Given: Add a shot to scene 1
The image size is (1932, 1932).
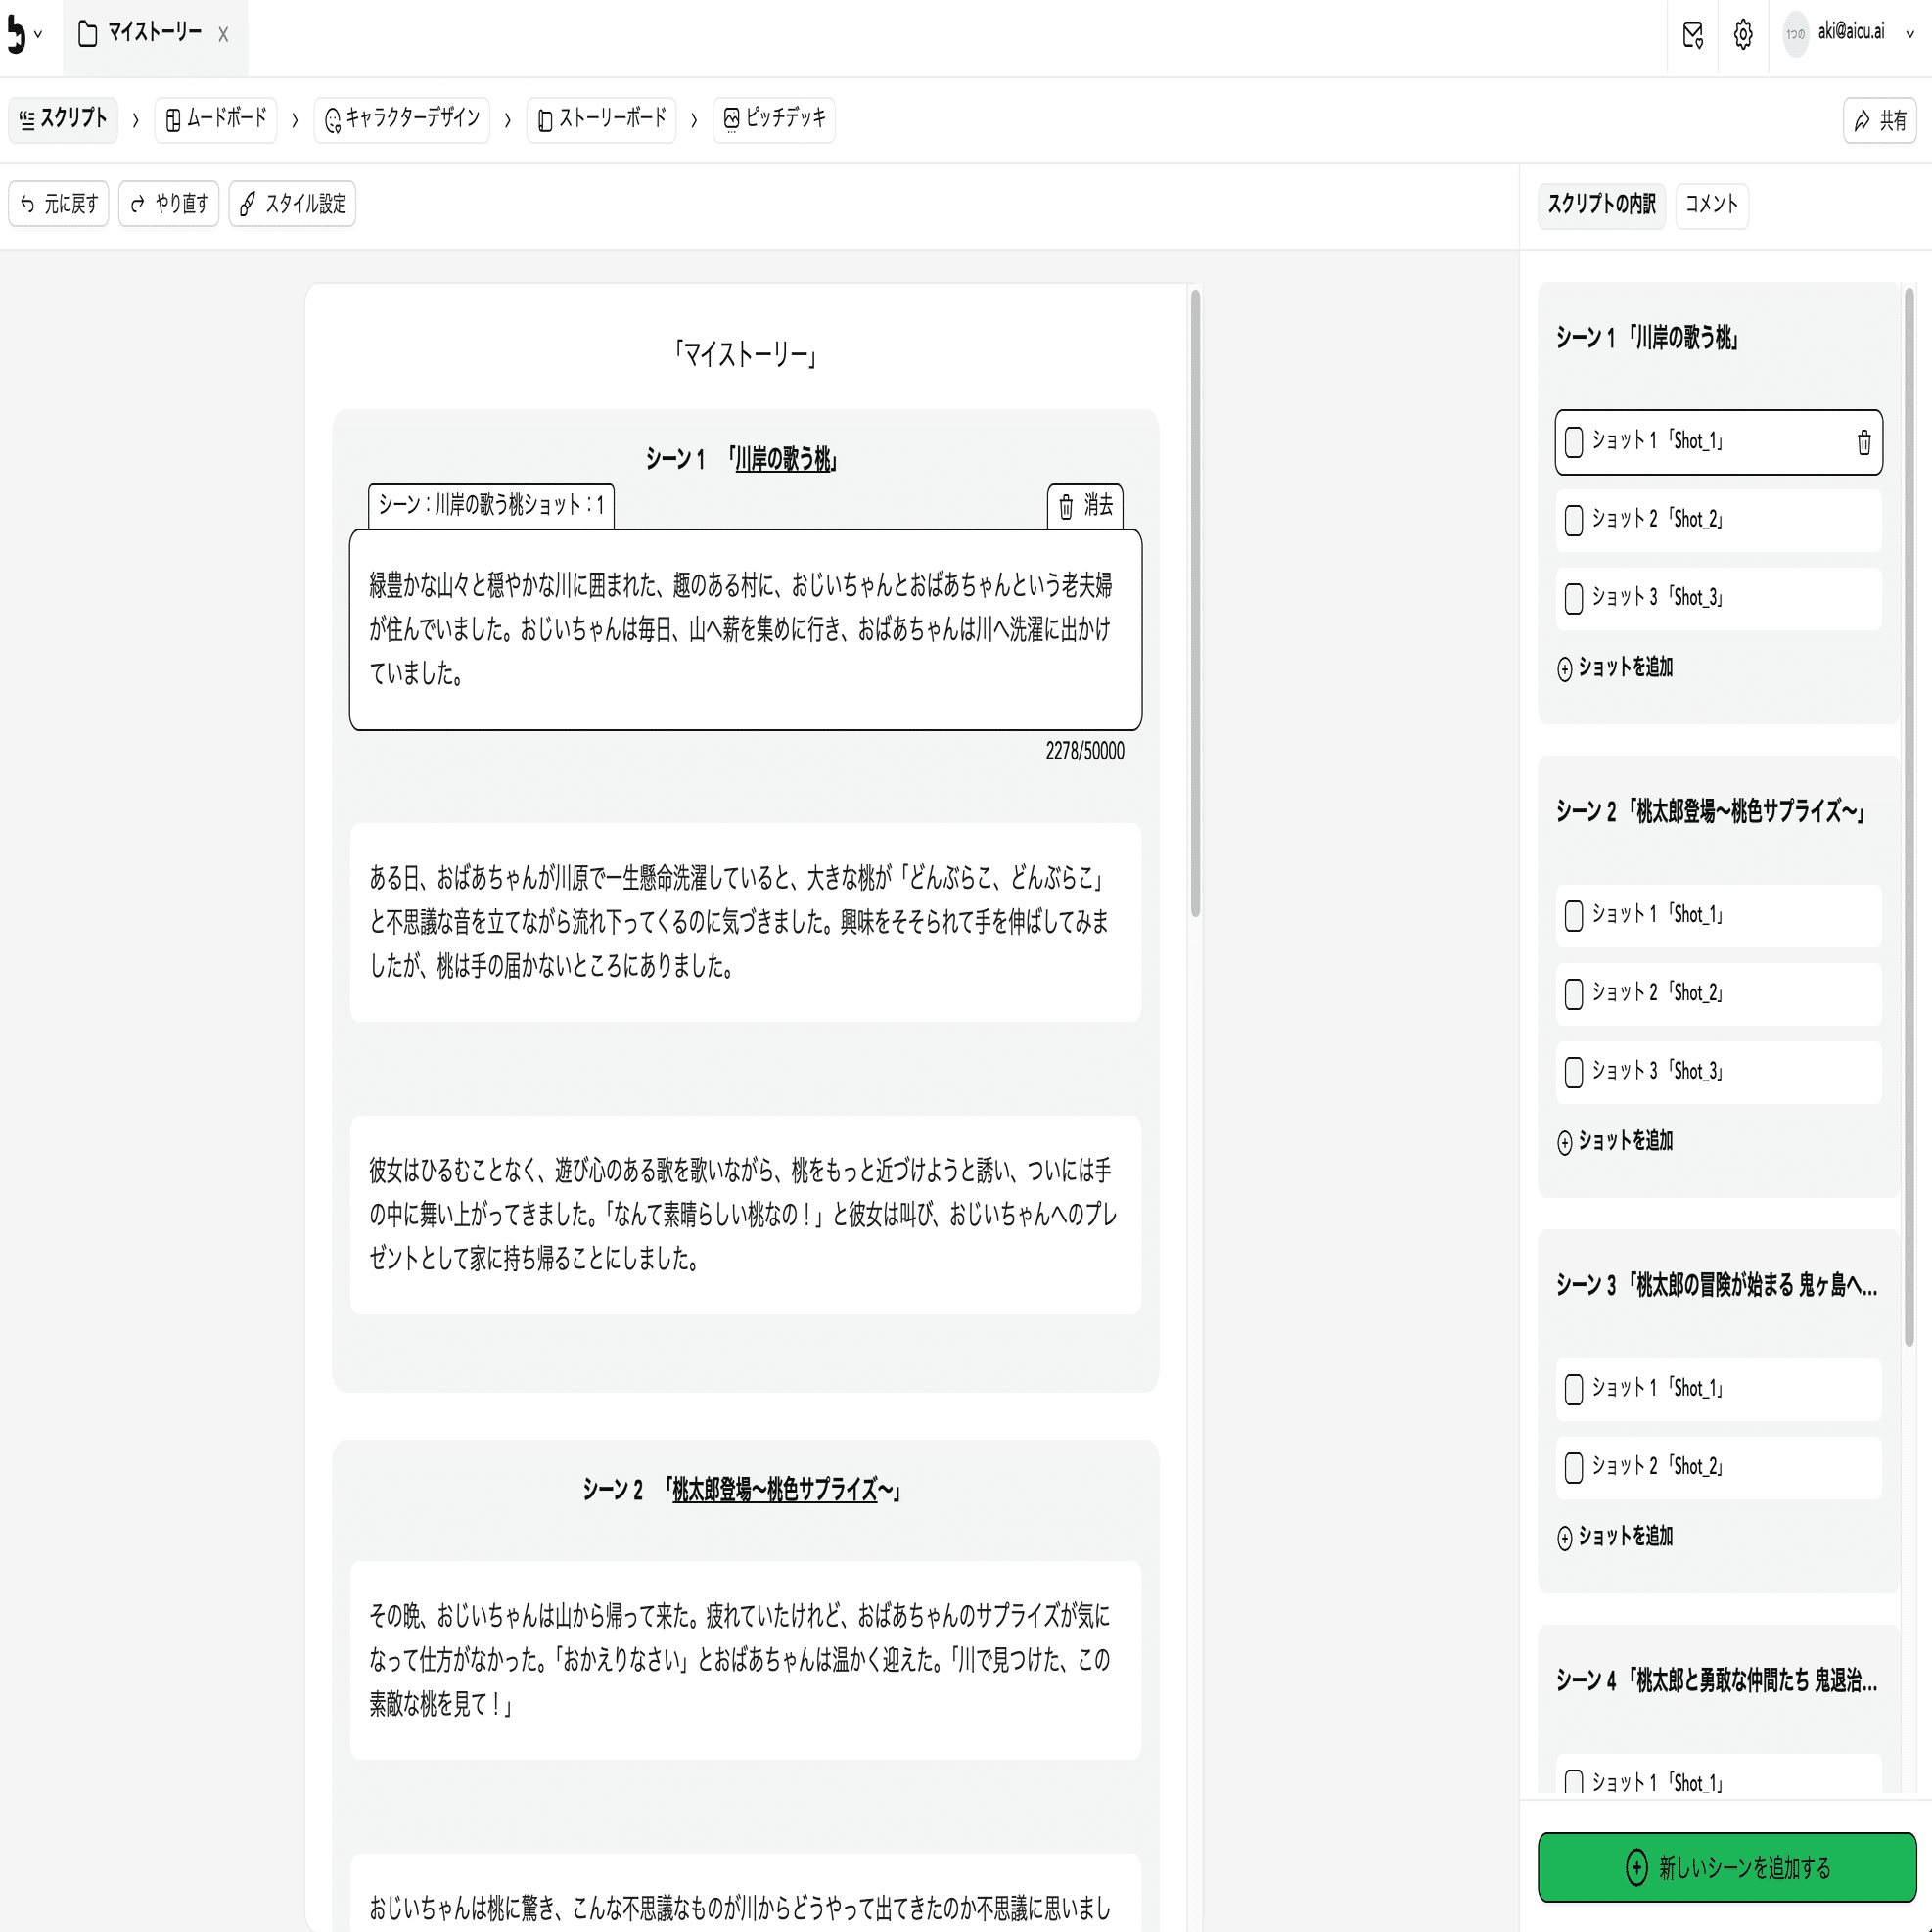Looking at the screenshot, I should tap(1614, 668).
